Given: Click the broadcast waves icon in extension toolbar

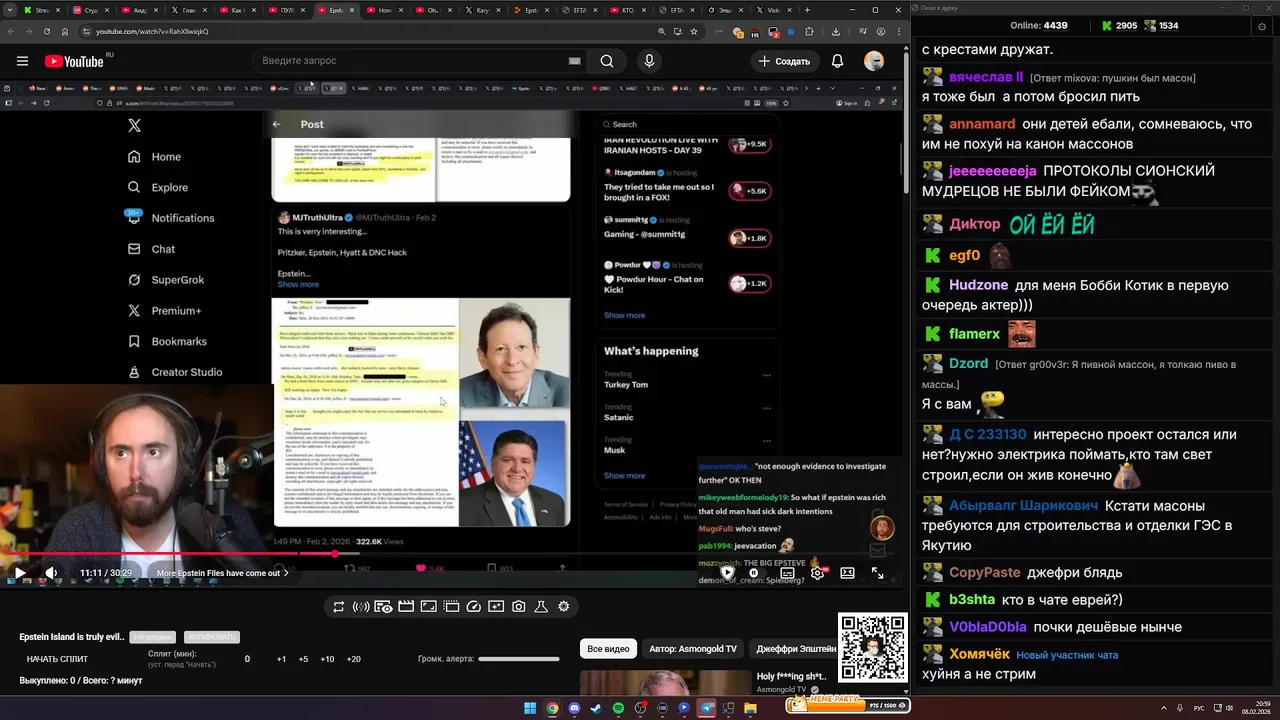Looking at the screenshot, I should click(361, 606).
